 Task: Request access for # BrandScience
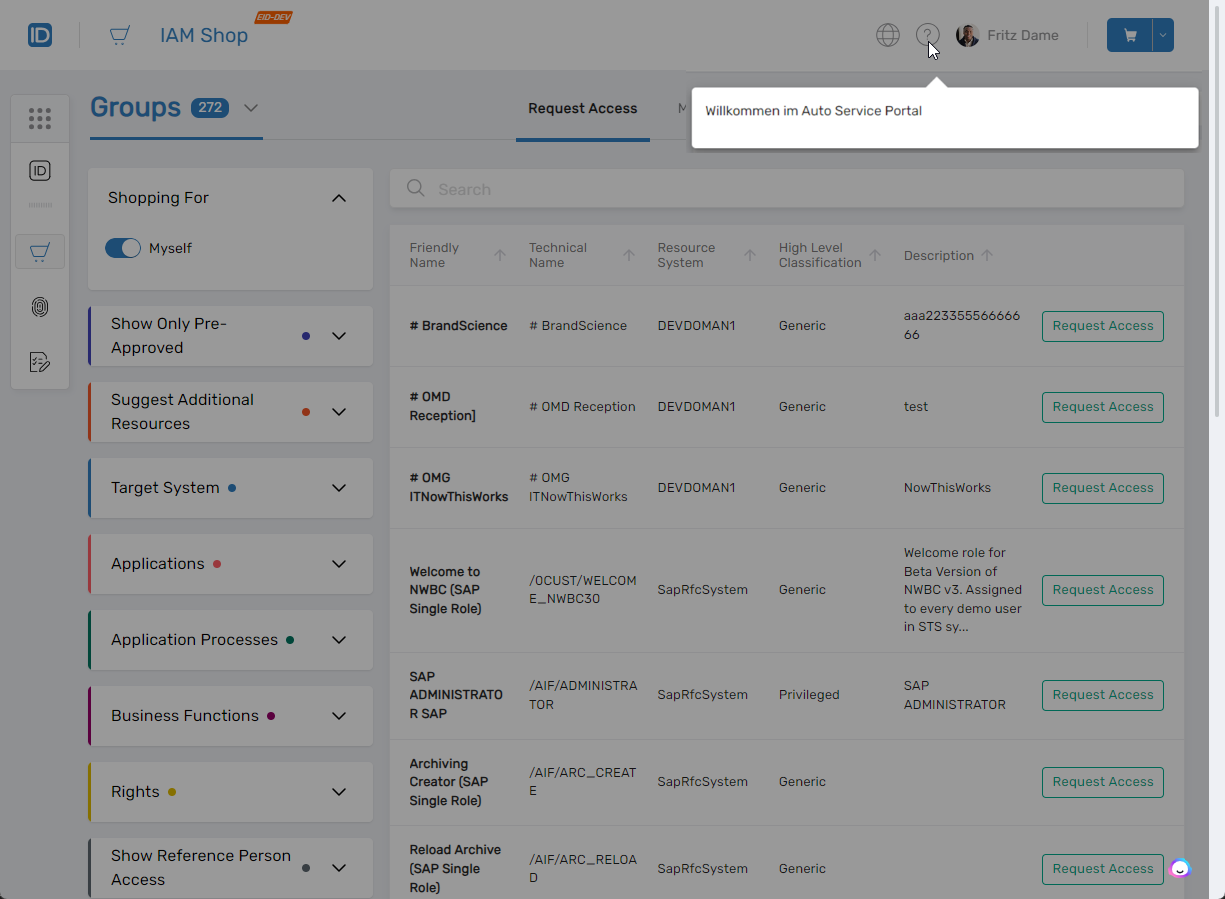click(1102, 326)
